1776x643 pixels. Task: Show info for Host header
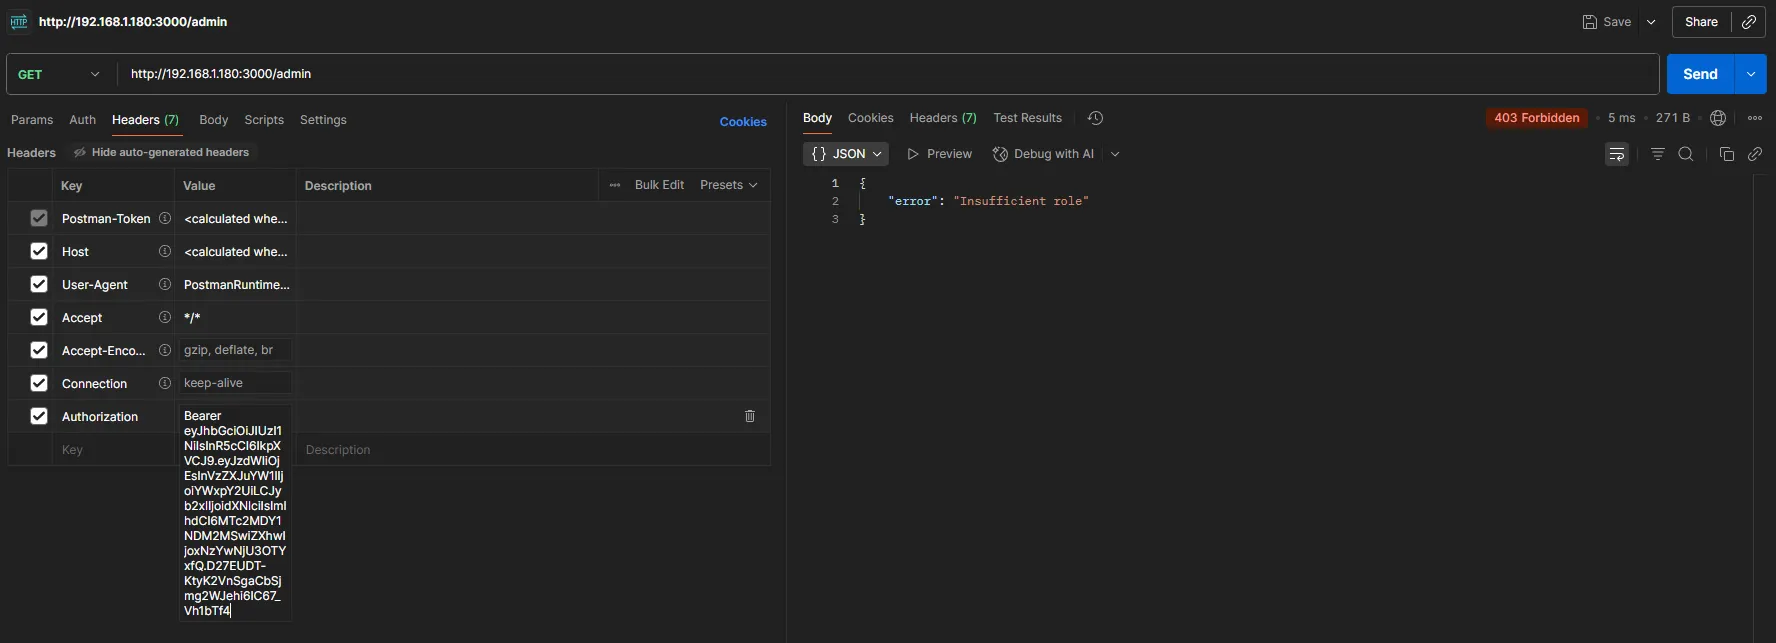tap(165, 251)
